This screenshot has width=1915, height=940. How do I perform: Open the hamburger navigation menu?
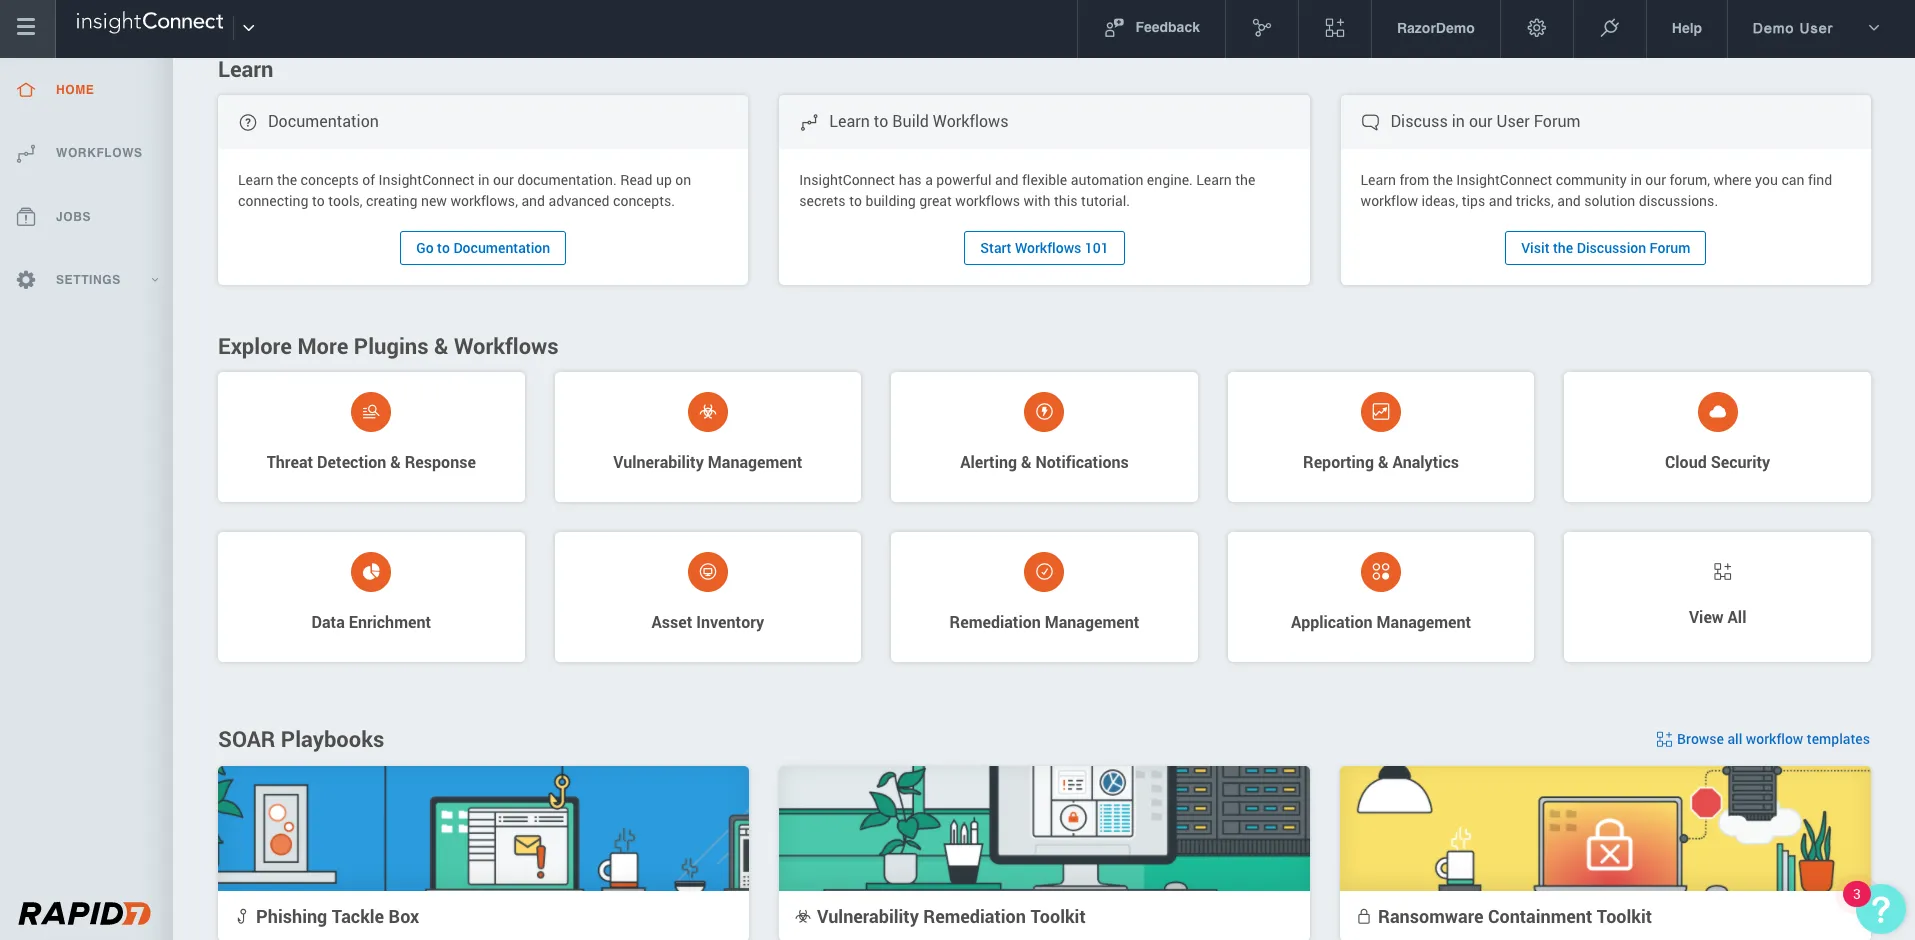(x=26, y=28)
